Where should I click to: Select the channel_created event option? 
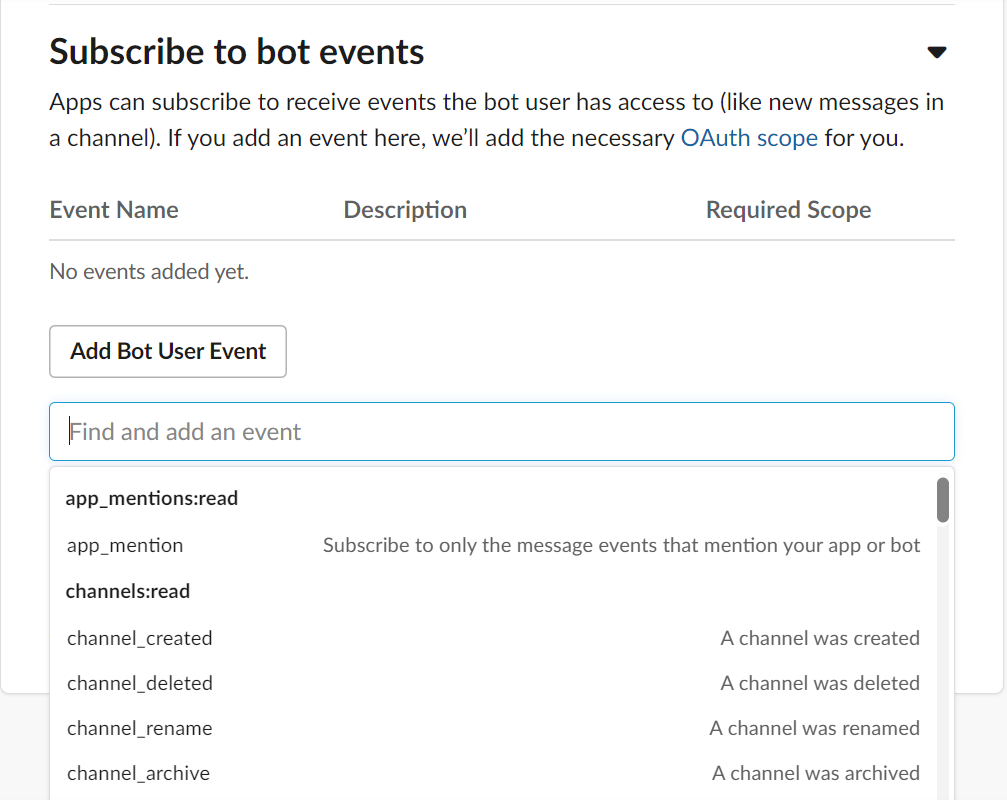pyautogui.click(x=493, y=638)
